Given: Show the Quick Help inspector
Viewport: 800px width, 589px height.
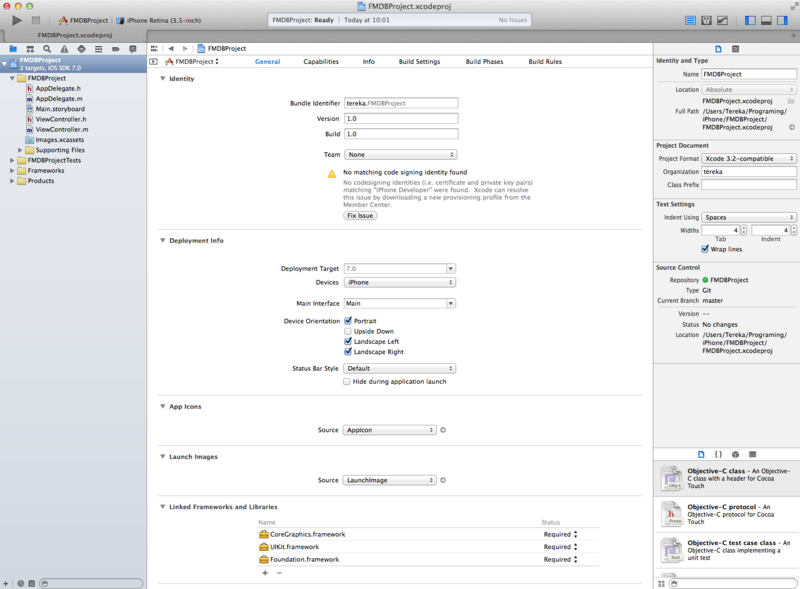Looking at the screenshot, I should pyautogui.click(x=735, y=49).
